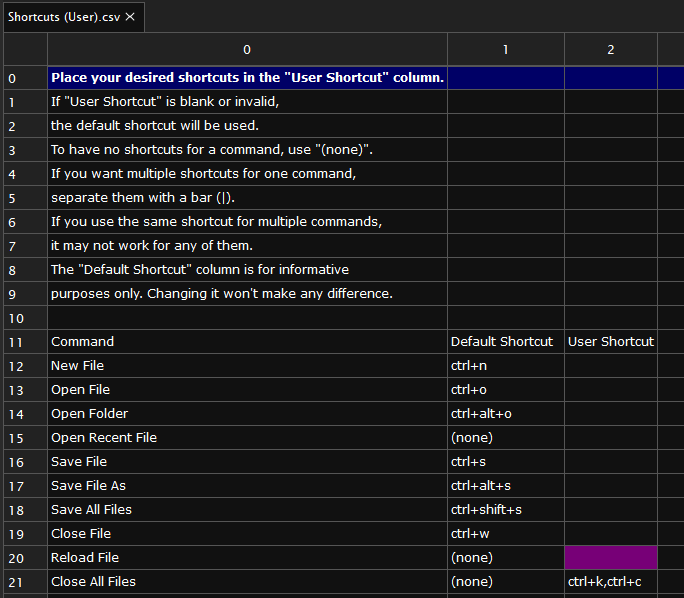684x598 pixels.
Task: Click the empty User Shortcut cell for Save File
Action: (x=611, y=461)
